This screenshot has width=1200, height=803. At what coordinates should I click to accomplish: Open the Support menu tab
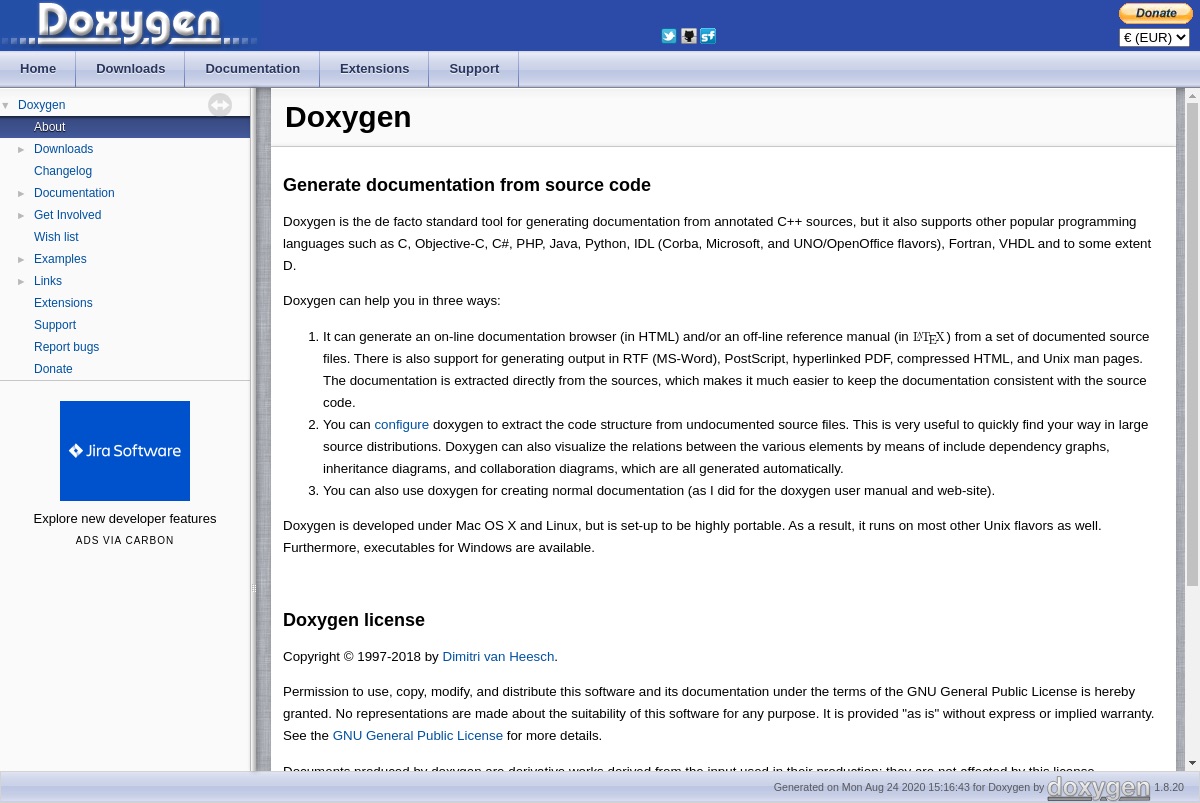(474, 69)
